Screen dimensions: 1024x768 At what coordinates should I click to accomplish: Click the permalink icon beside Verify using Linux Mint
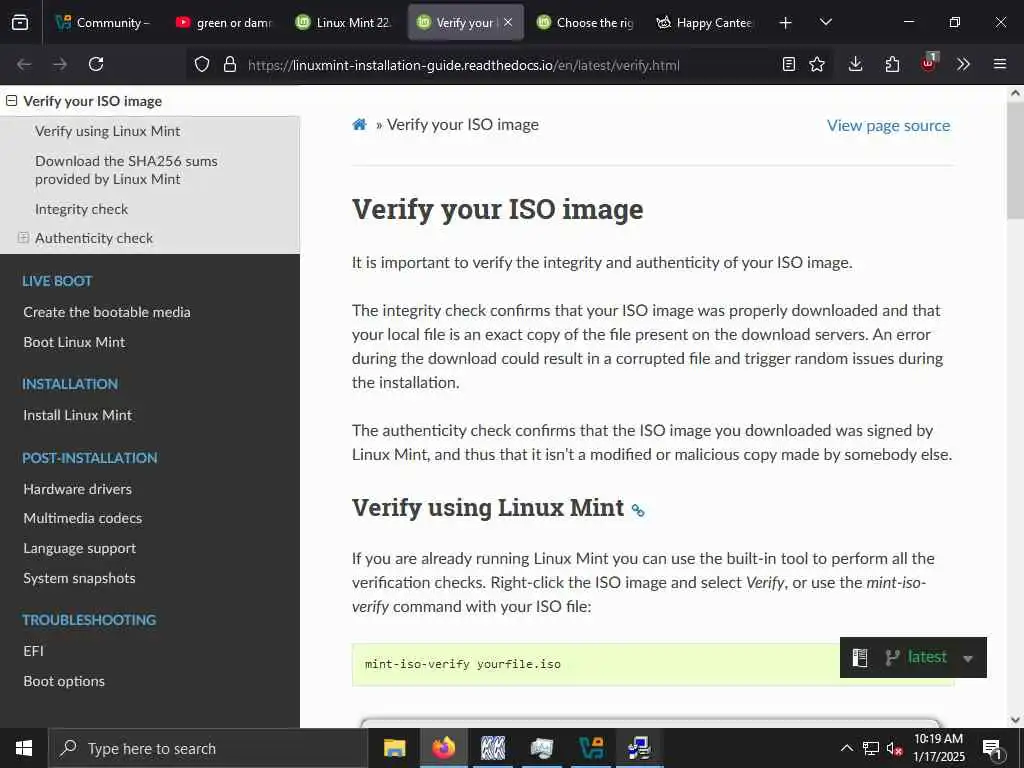point(638,510)
